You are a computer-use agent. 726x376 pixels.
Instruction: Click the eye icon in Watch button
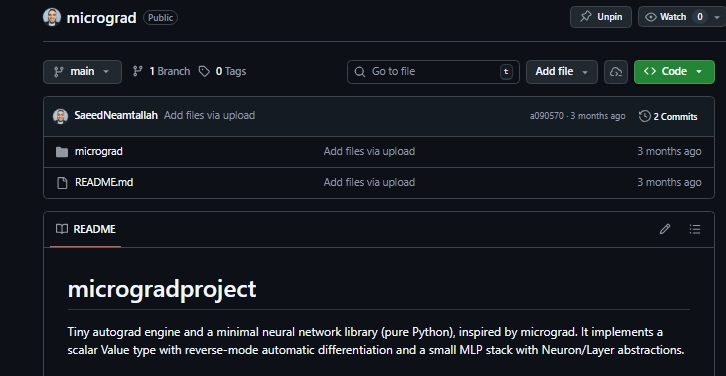click(651, 17)
